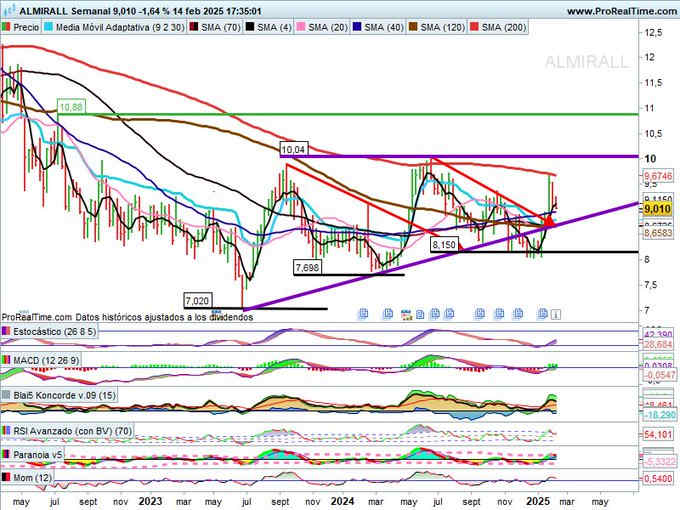Select the 10,04 resistance label
This screenshot has height=510, width=680.
[294, 150]
